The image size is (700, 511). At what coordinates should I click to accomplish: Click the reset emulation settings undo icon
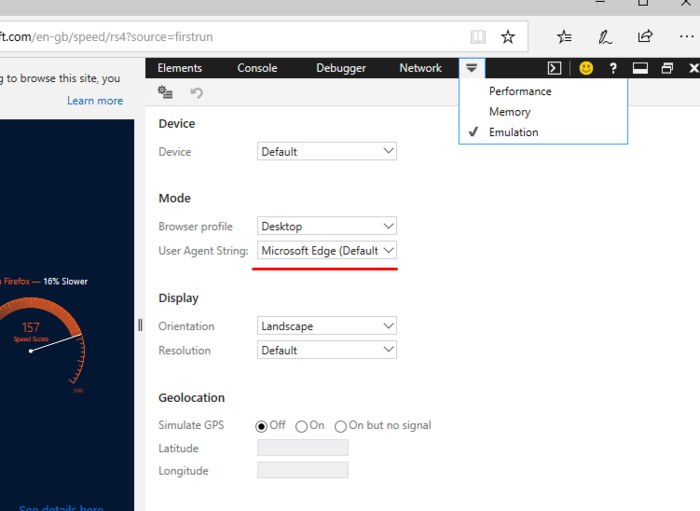pos(196,93)
